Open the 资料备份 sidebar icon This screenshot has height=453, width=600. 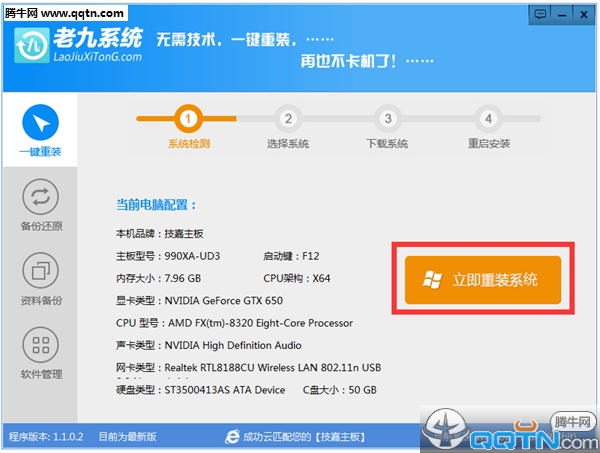point(40,271)
